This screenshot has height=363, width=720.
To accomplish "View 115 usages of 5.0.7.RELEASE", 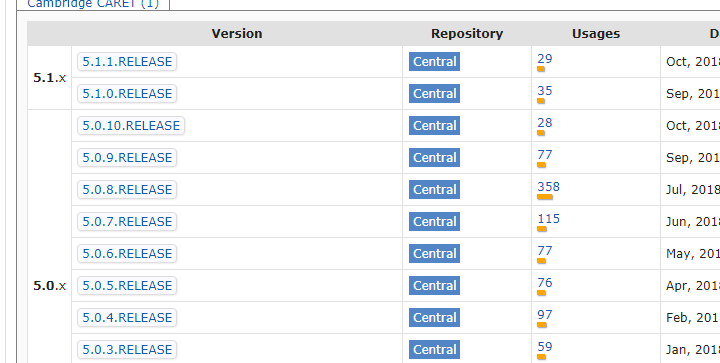I will point(549,219).
